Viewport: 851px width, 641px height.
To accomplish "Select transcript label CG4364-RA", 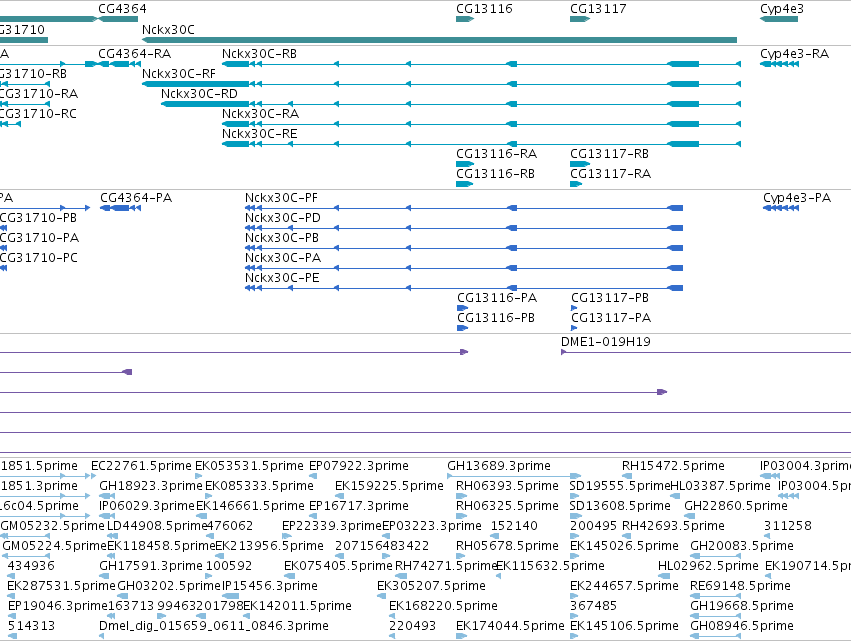I will pos(135,54).
